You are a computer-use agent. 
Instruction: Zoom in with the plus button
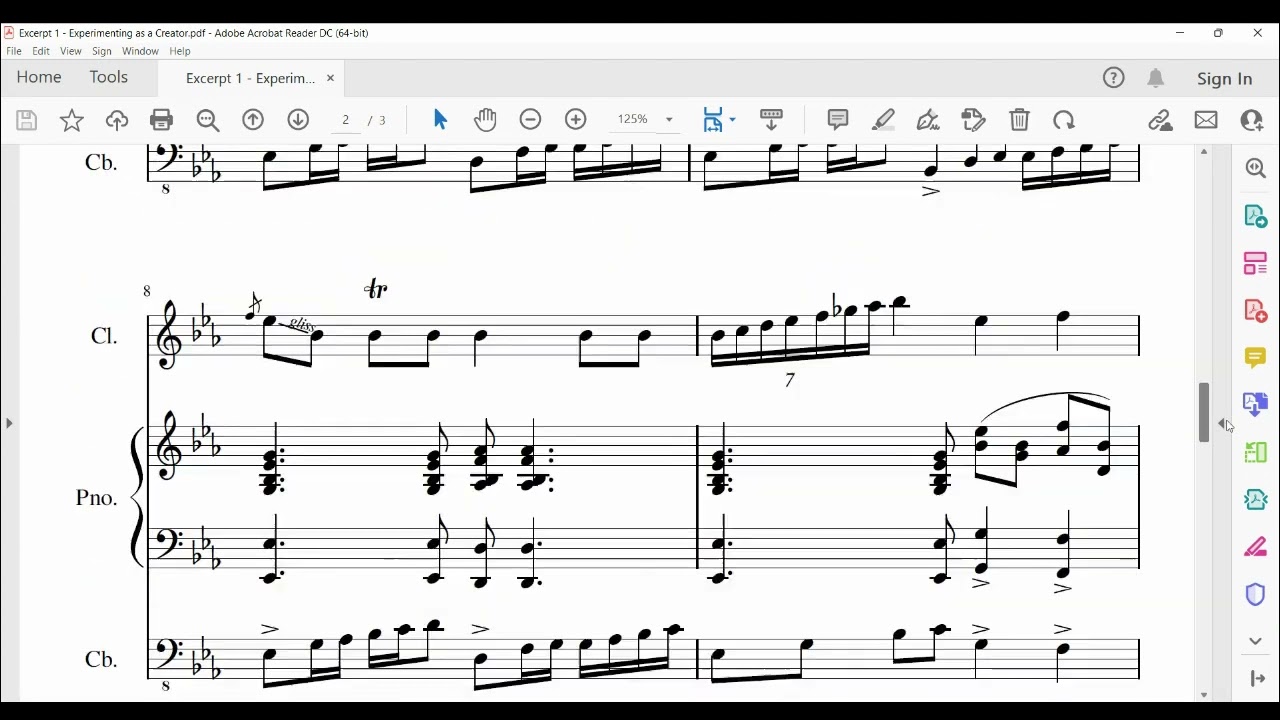(x=576, y=120)
